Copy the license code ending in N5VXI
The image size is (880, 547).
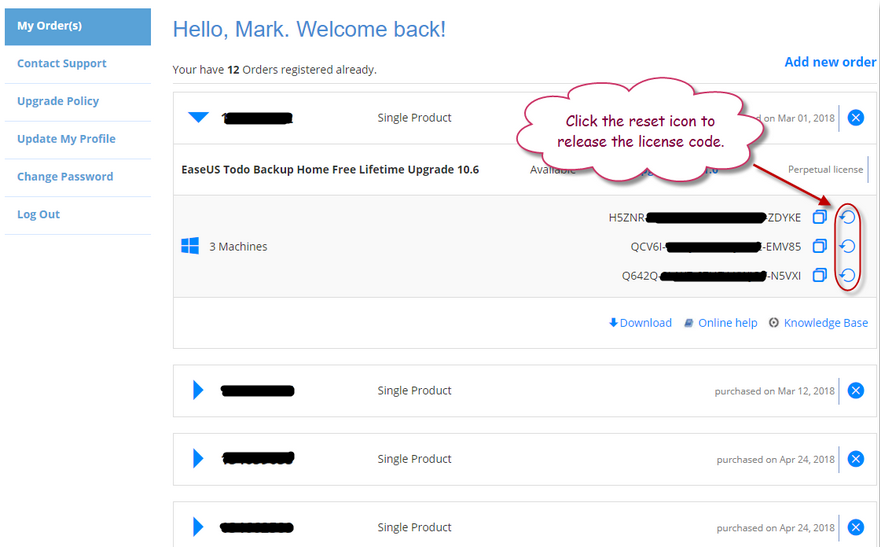click(x=819, y=275)
